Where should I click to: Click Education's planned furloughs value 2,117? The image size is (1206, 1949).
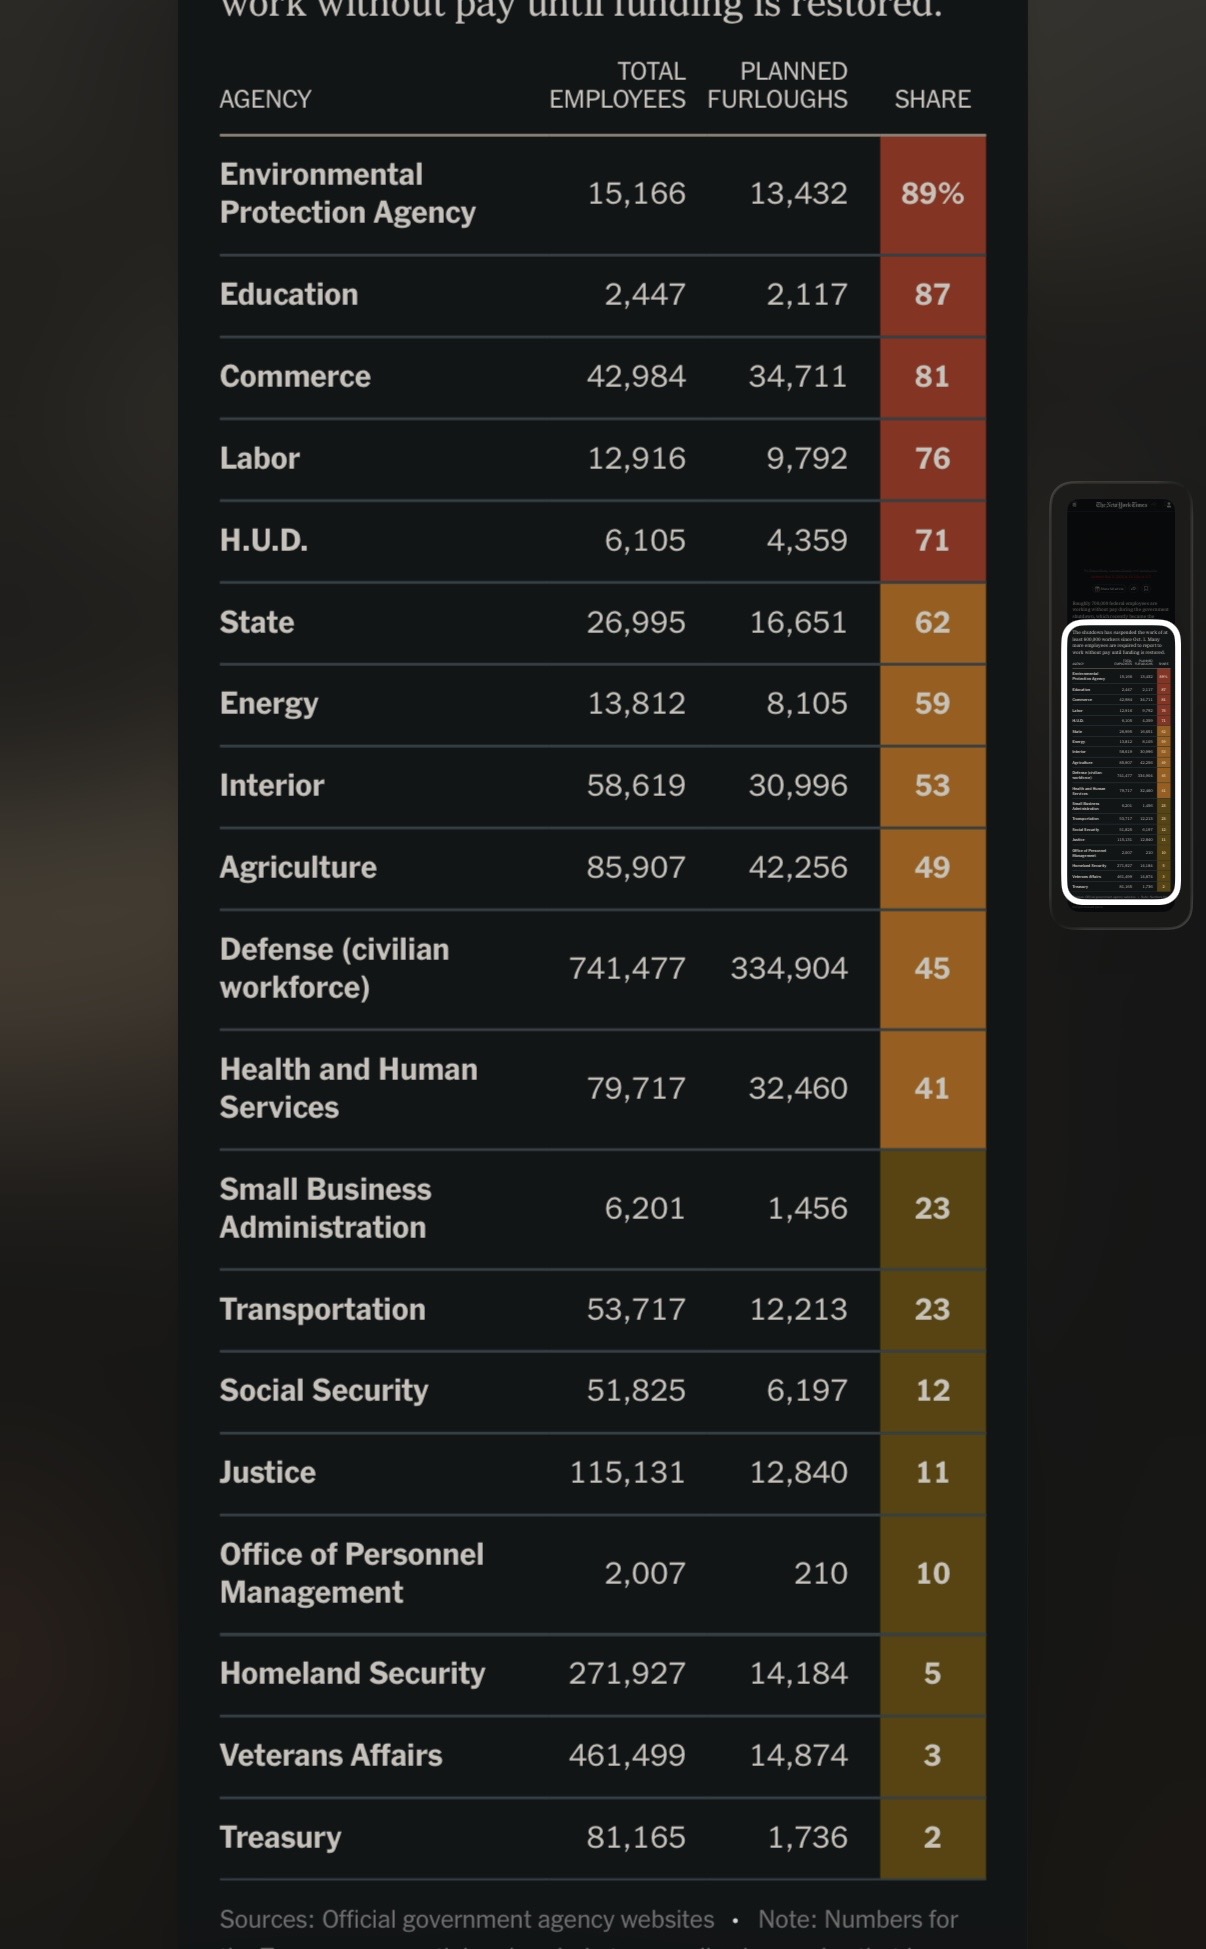806,294
